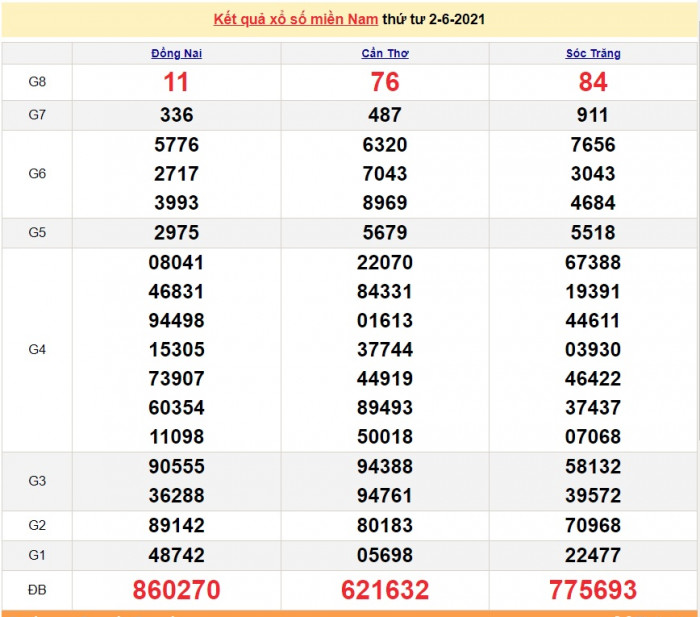Click the G7 row label
700x617 pixels.
coord(37,115)
